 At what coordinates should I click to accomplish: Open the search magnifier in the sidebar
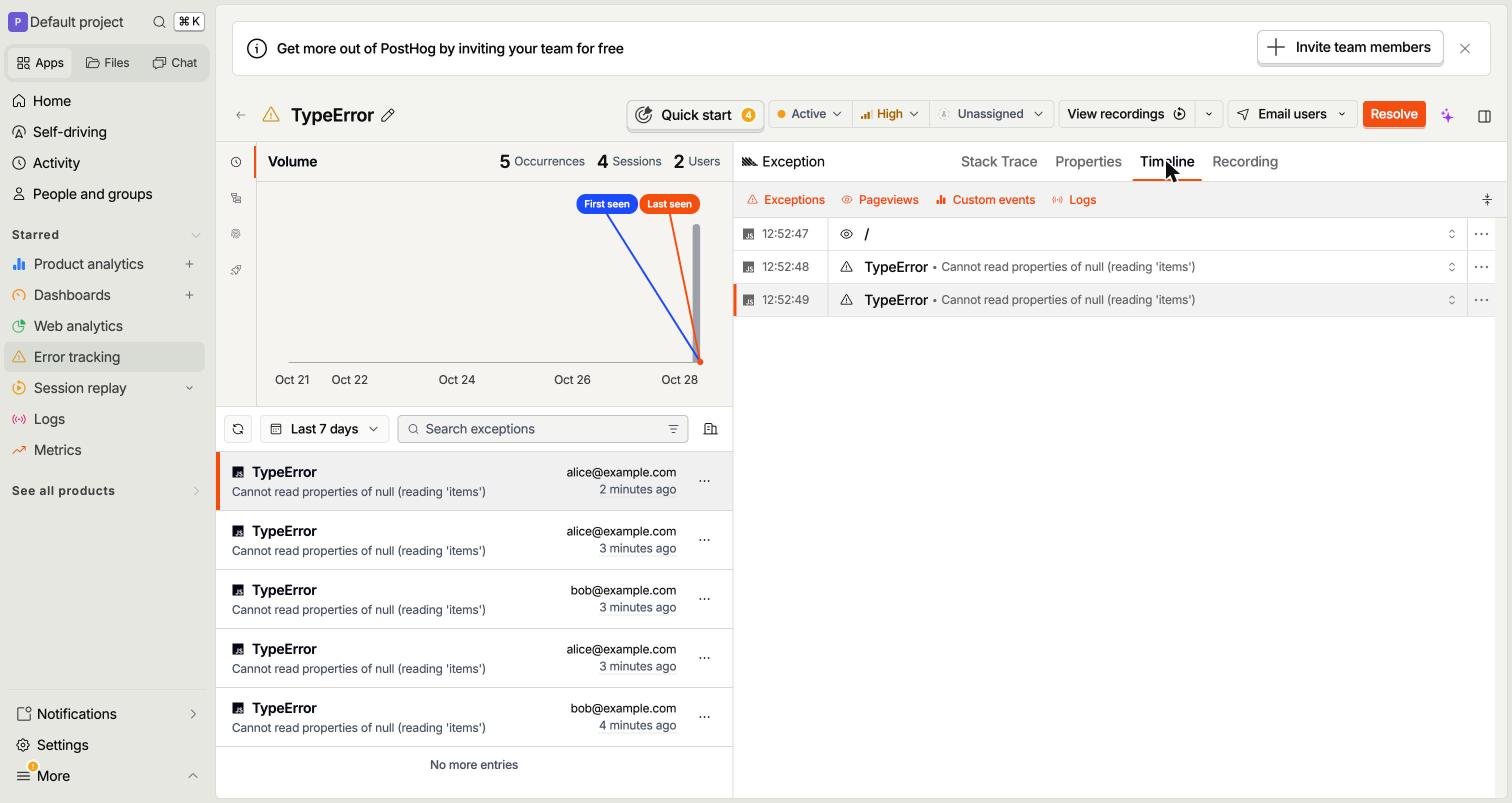click(159, 22)
